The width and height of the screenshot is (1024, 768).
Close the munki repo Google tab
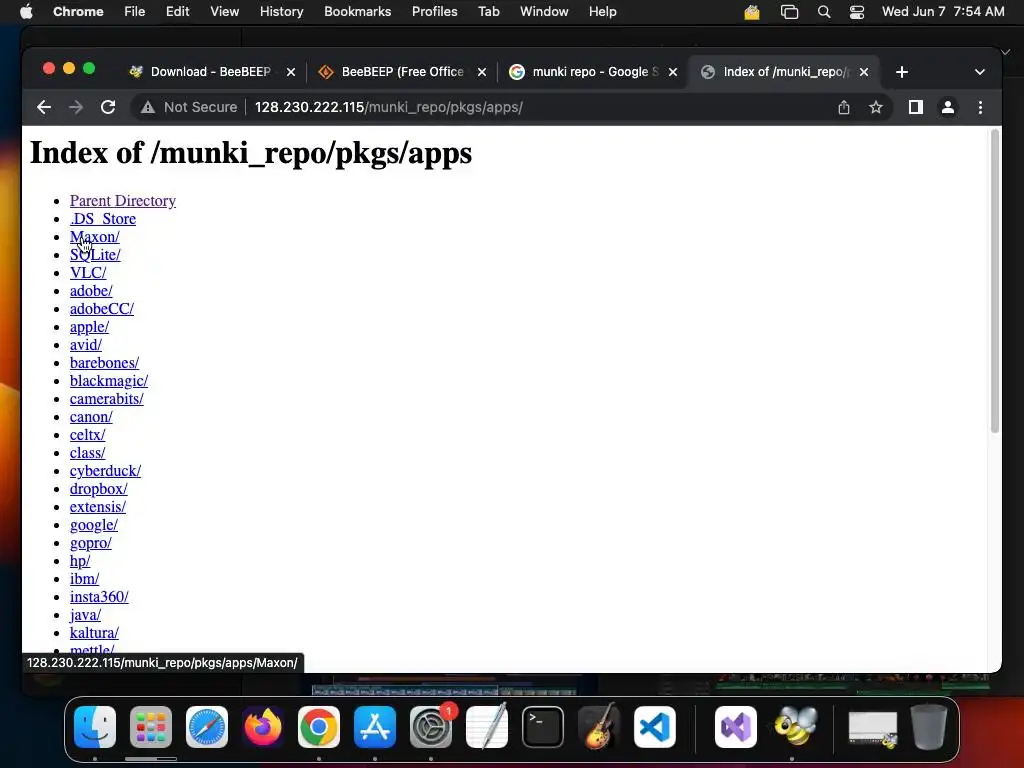(x=673, y=72)
